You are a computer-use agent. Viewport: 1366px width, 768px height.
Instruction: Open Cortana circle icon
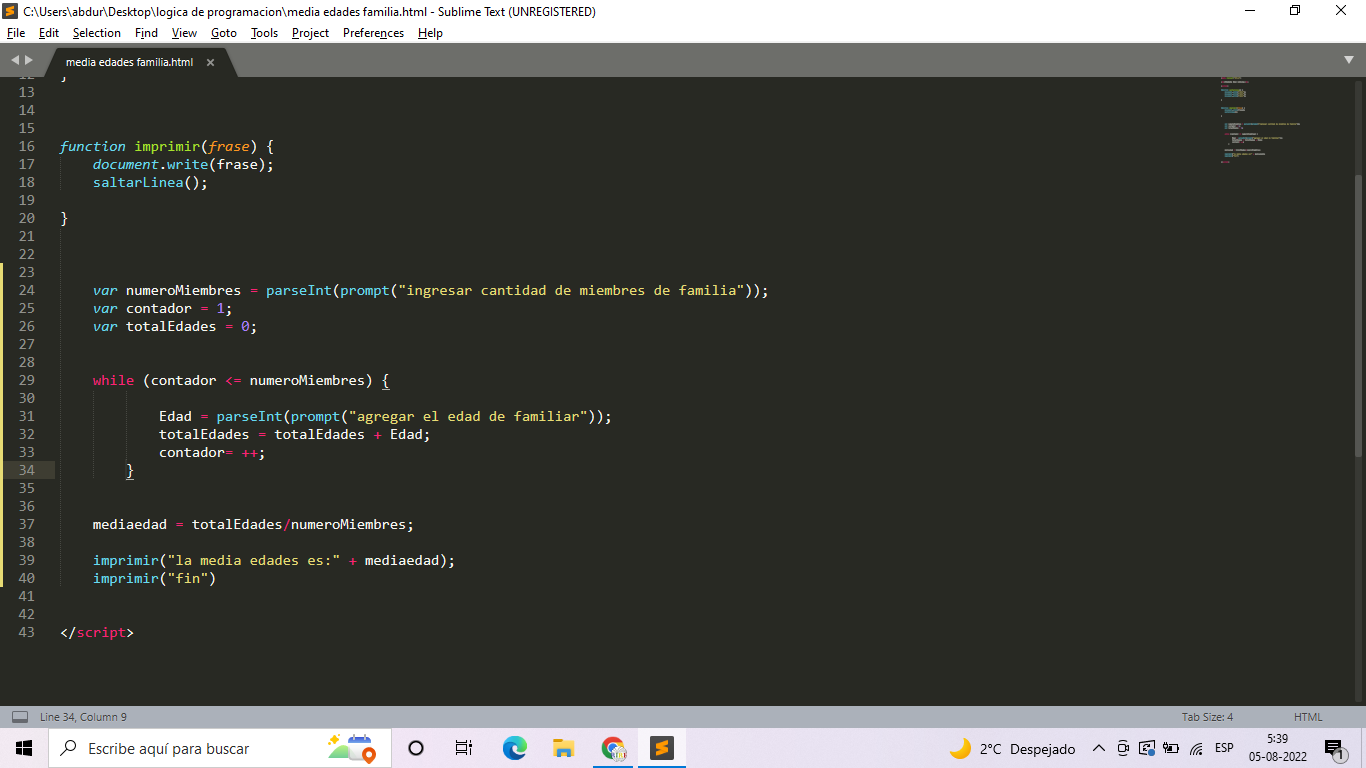(416, 748)
